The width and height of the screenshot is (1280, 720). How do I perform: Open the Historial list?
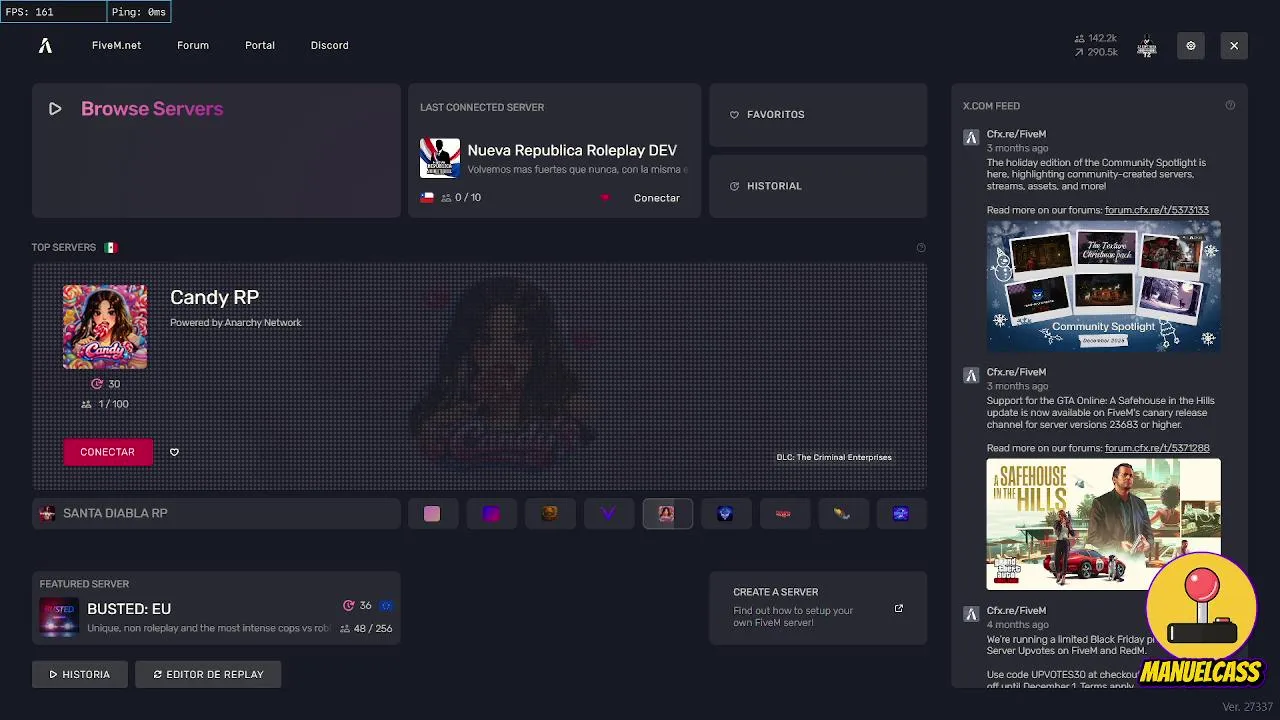pyautogui.click(x=818, y=186)
